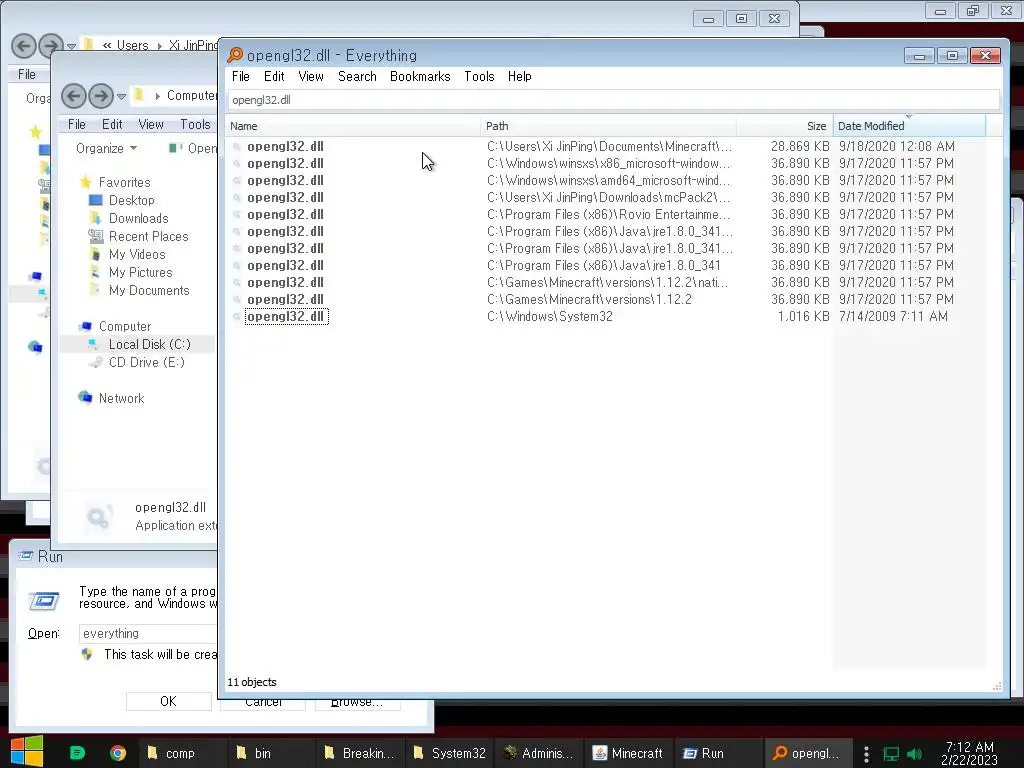Click the volume speaker icon in system tray

point(915,754)
